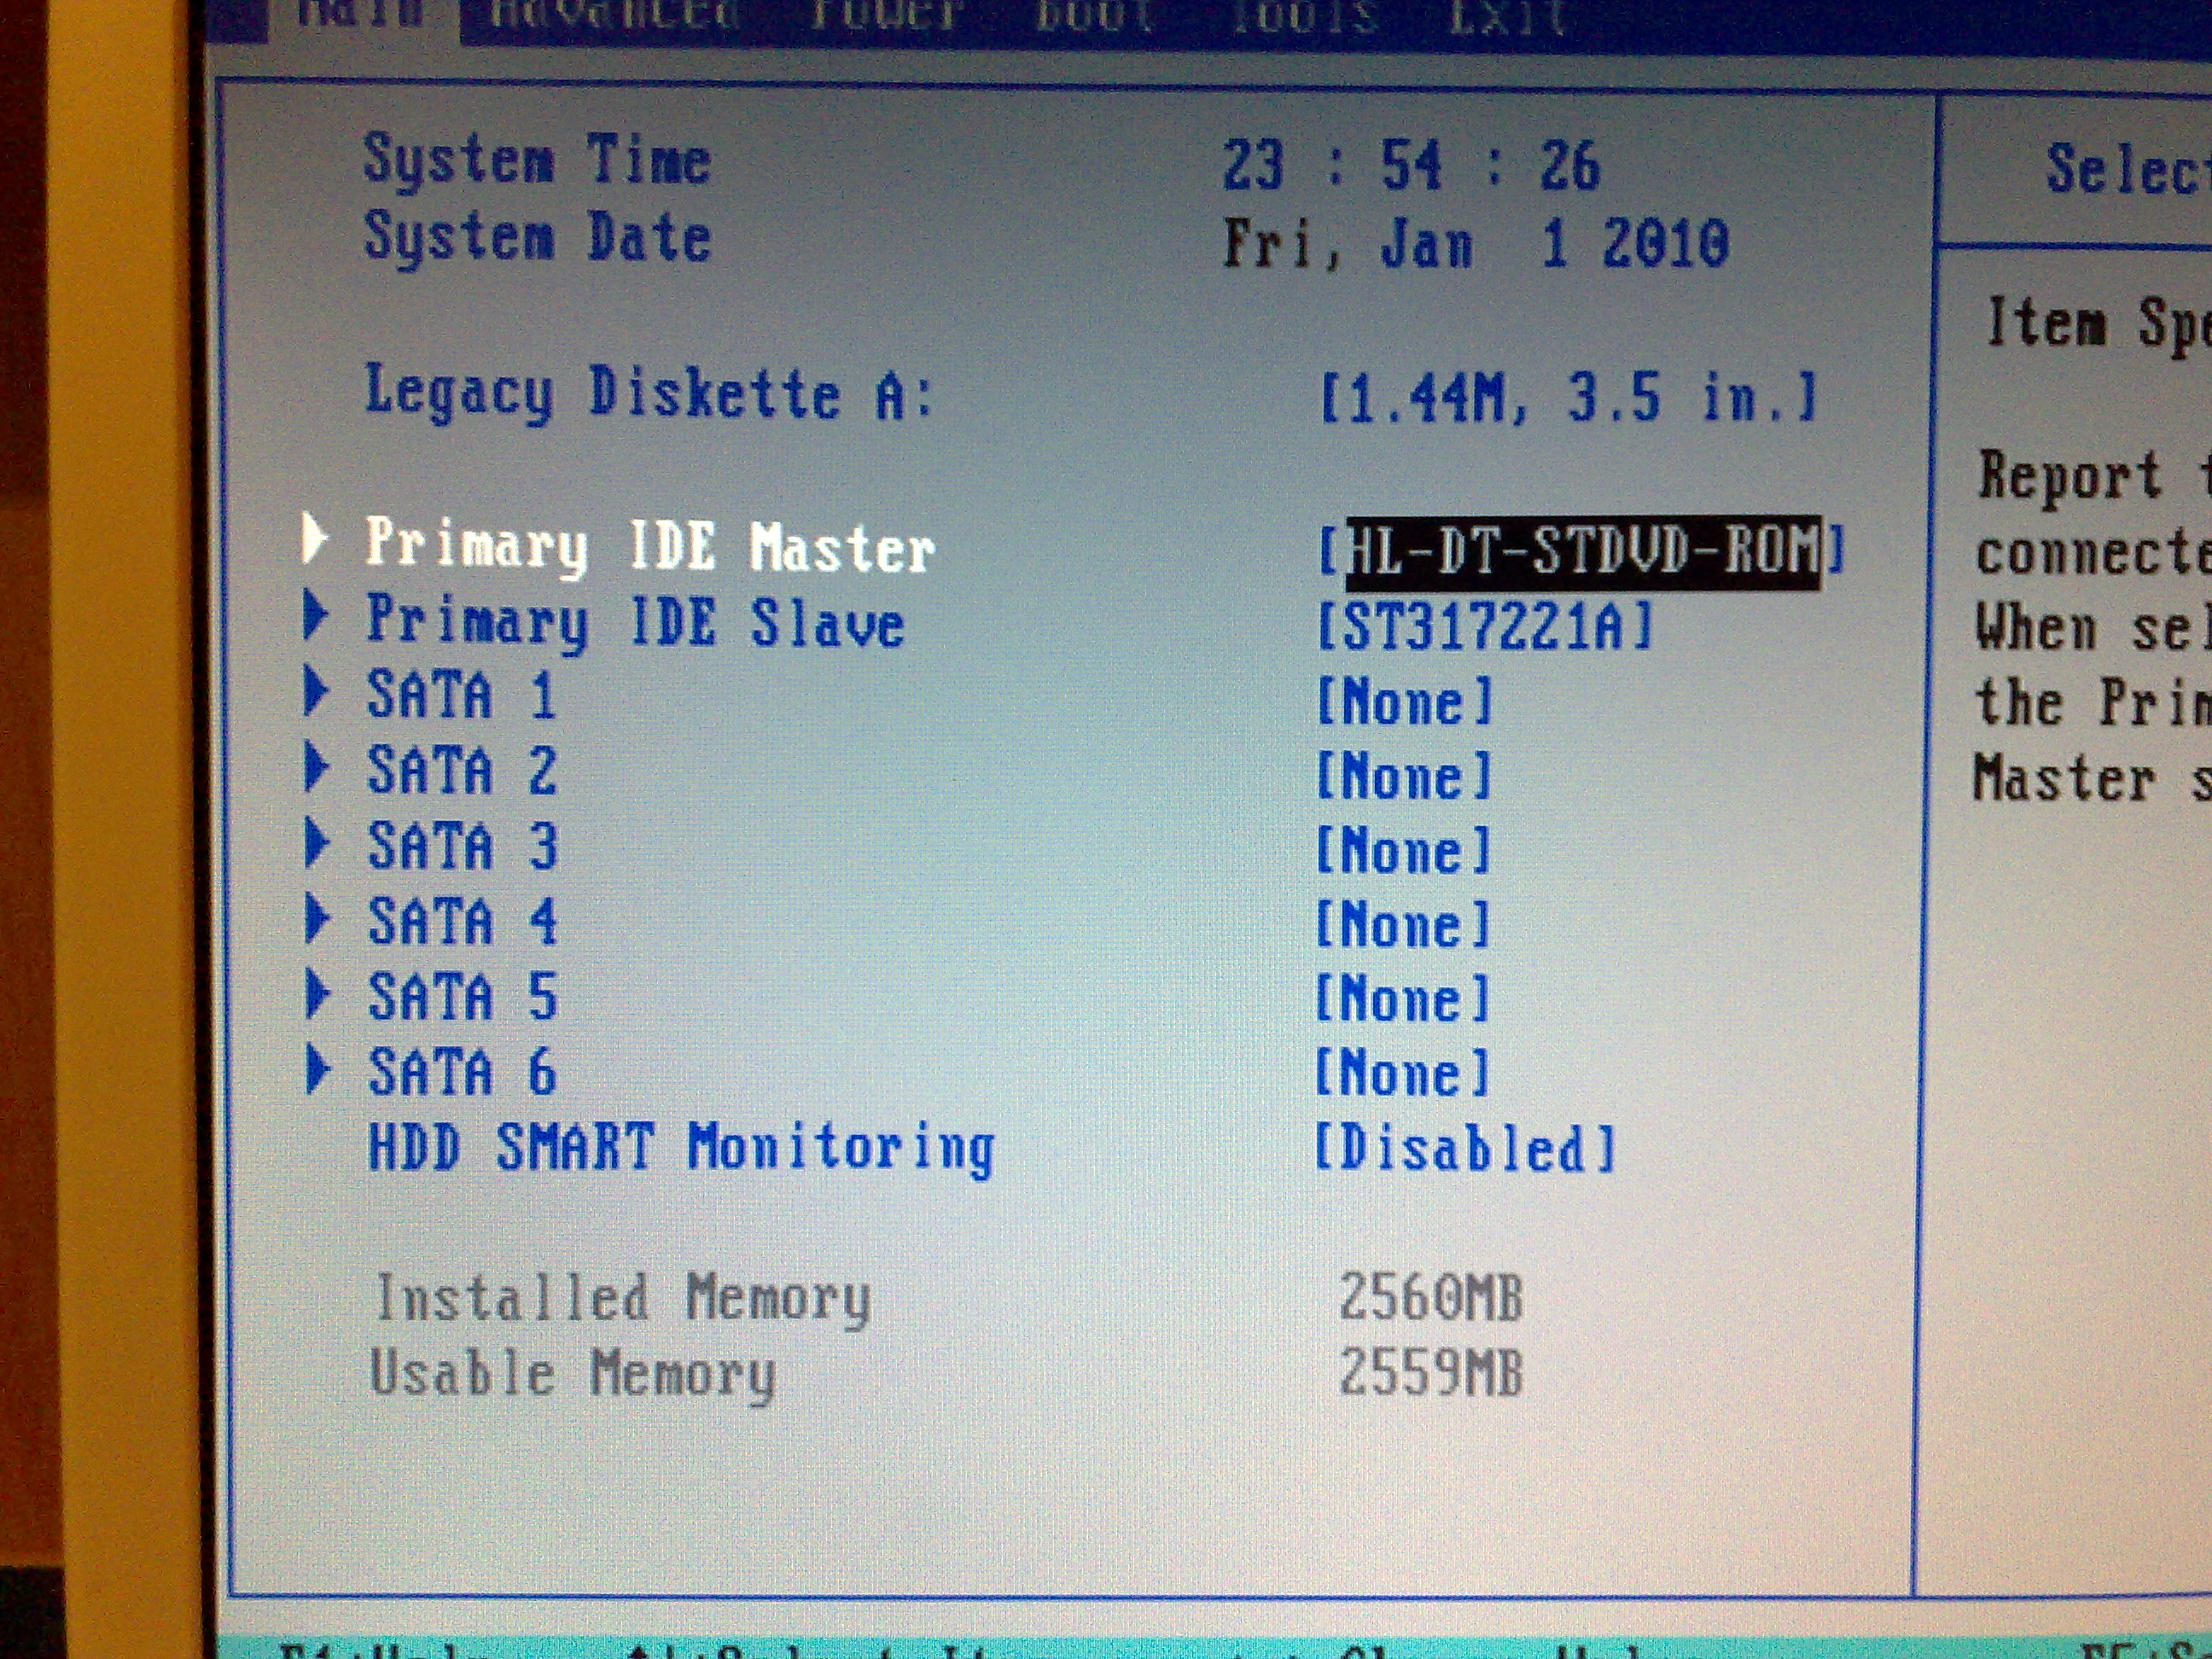
Task: Select the SATA 5 entry
Action: (463, 997)
